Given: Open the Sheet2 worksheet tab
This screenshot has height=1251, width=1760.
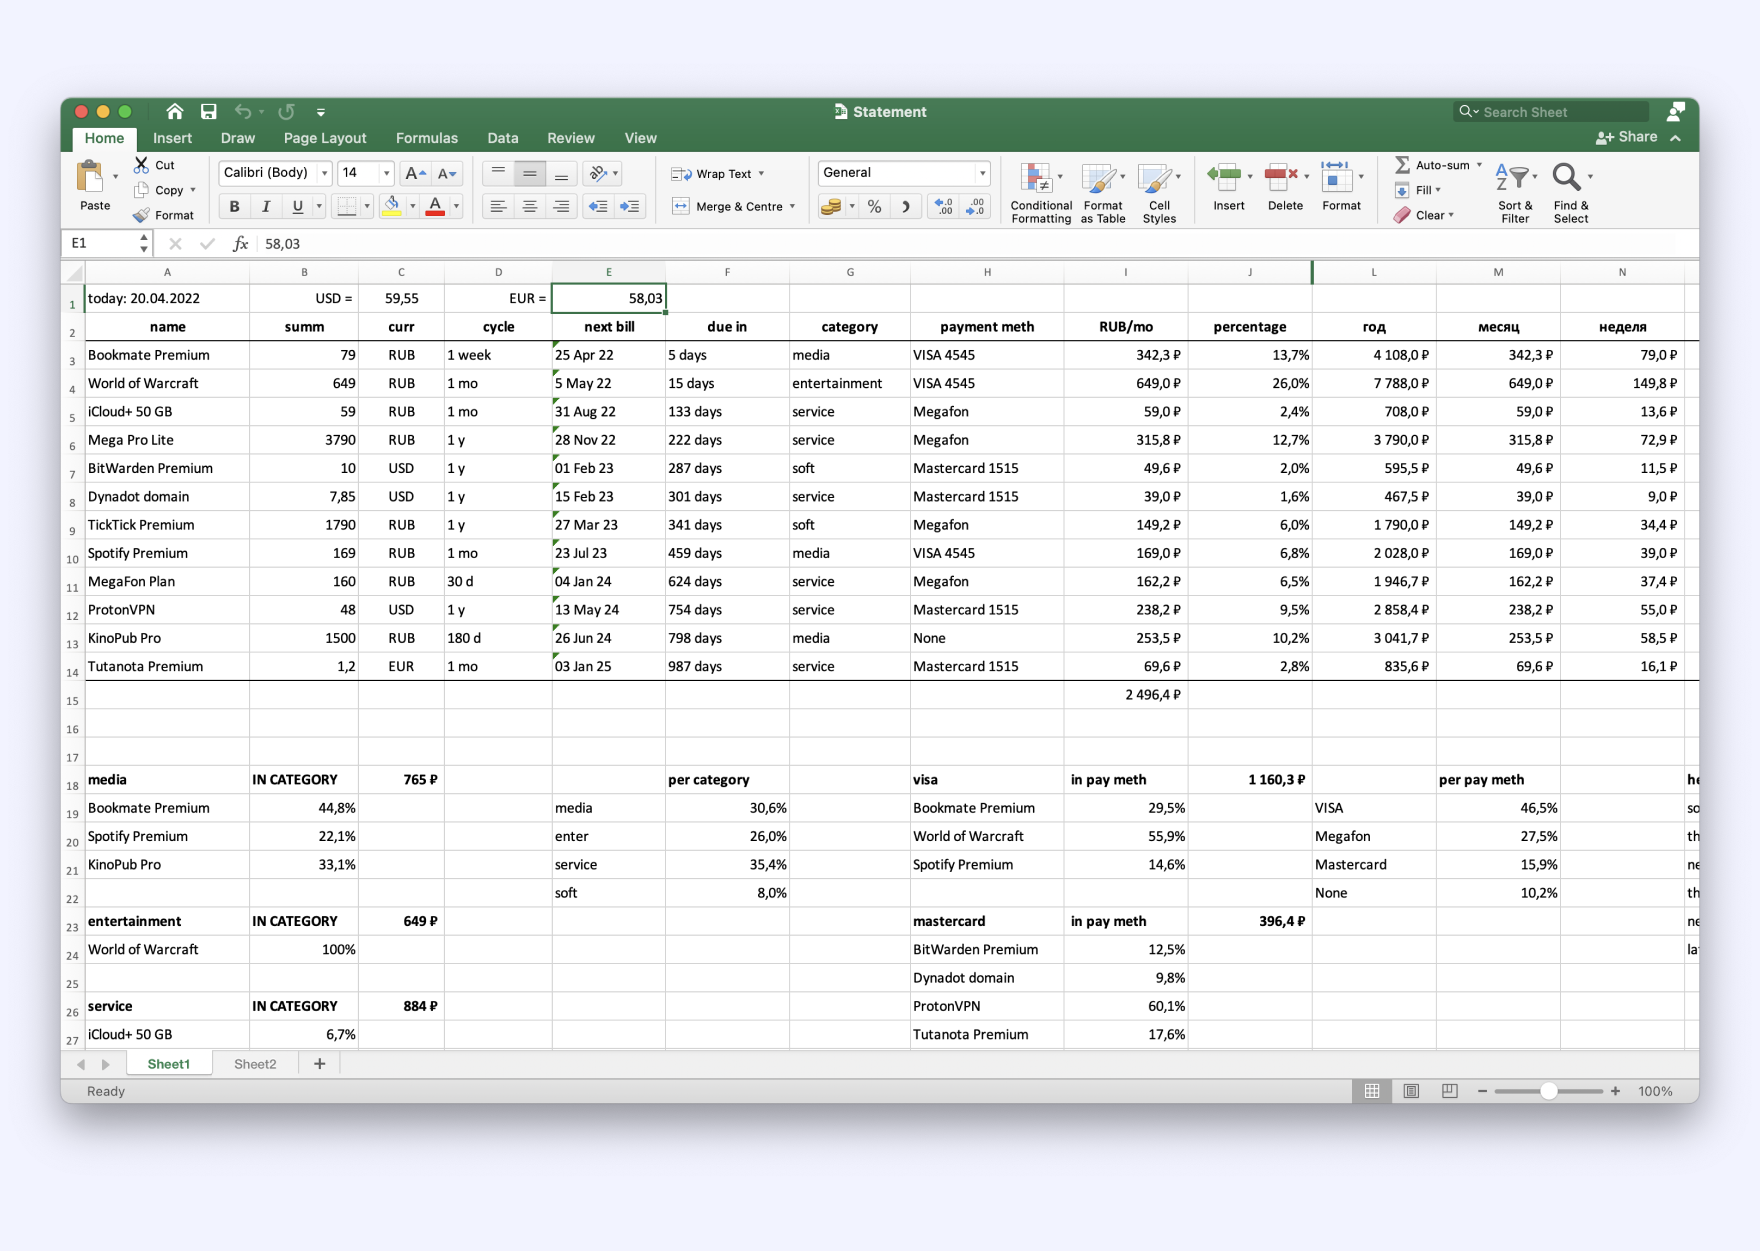Looking at the screenshot, I should [x=255, y=1064].
